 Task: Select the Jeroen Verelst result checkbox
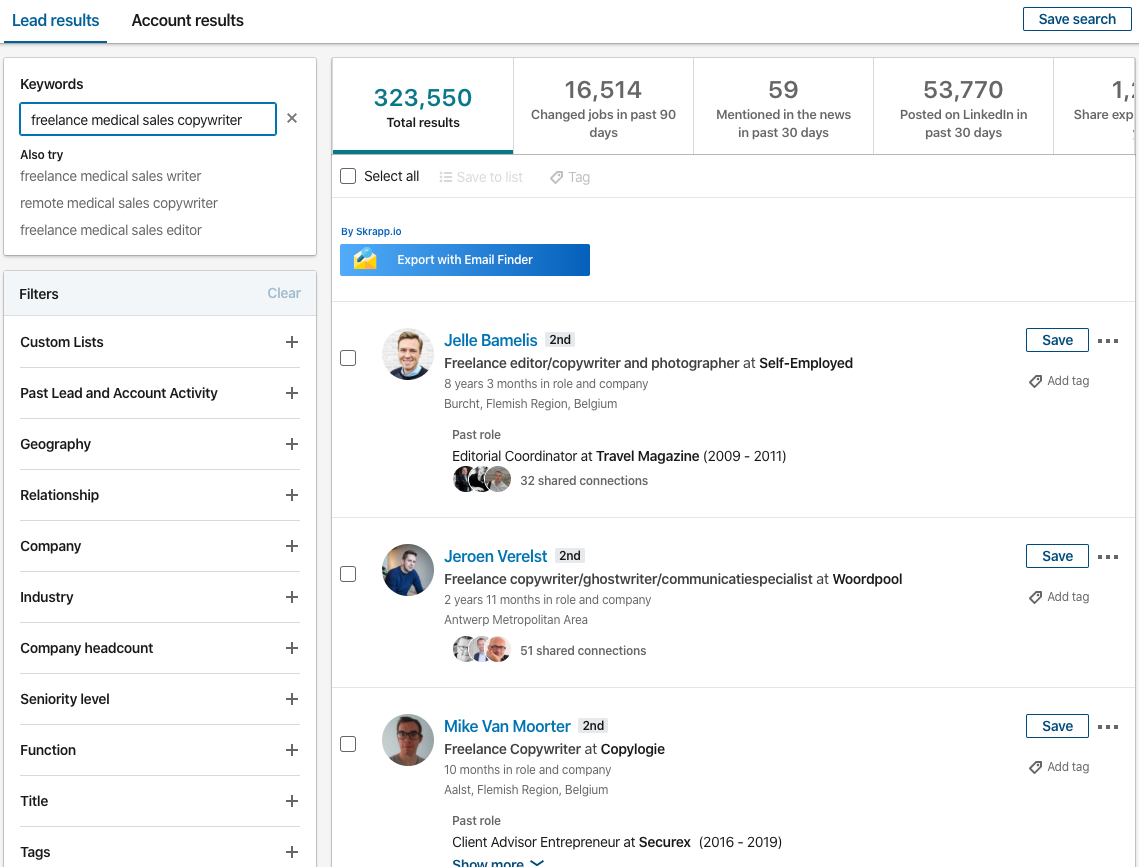coord(348,574)
